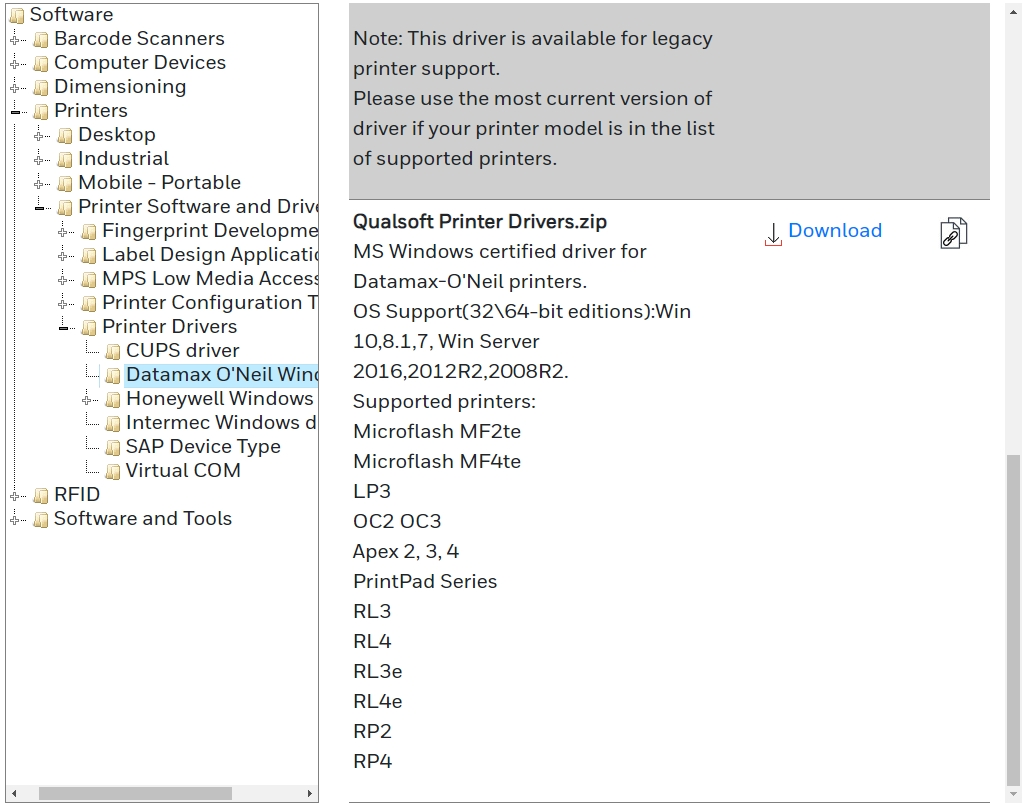This screenshot has height=804, width=1024.
Task: Click the red download arrow icon
Action: tap(773, 234)
